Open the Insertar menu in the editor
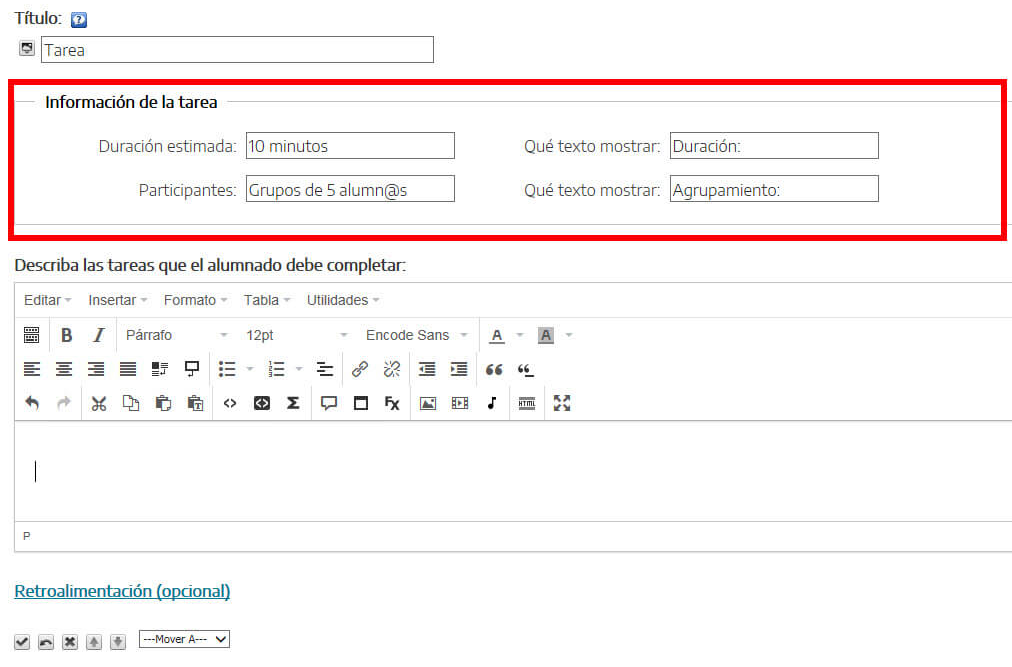Screen dimensions: 1012x667 113,299
